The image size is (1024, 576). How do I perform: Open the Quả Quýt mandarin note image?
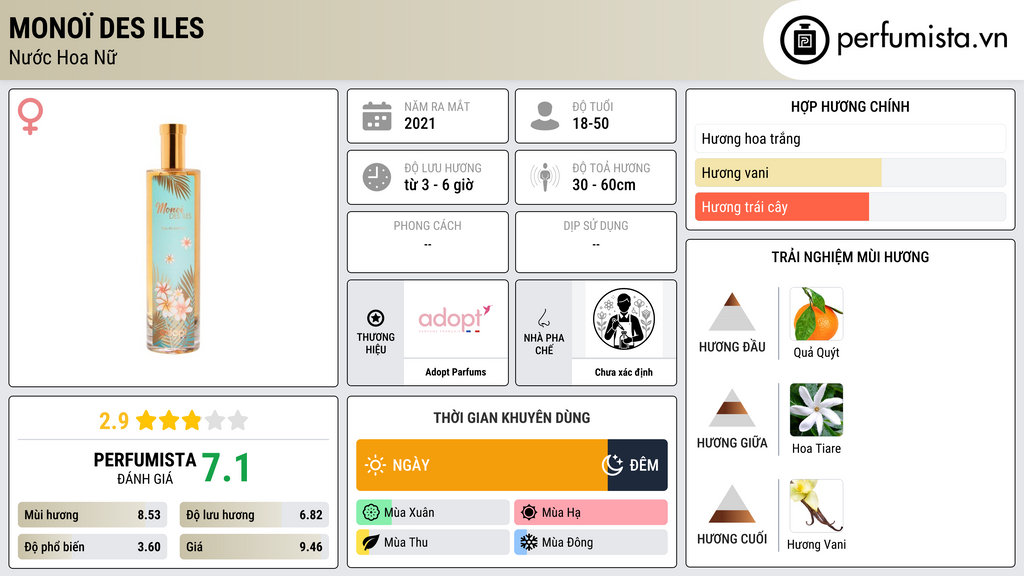coord(816,314)
